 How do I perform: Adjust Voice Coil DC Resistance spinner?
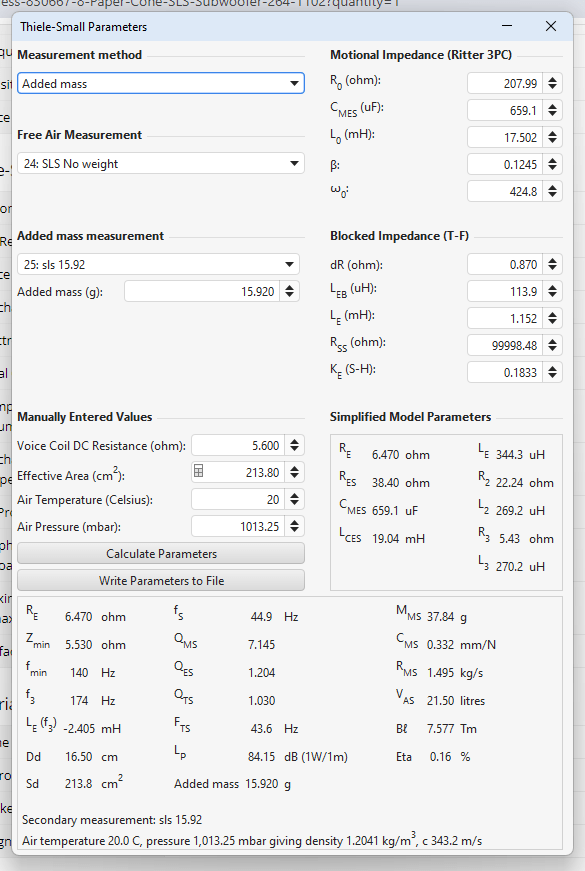tap(294, 445)
